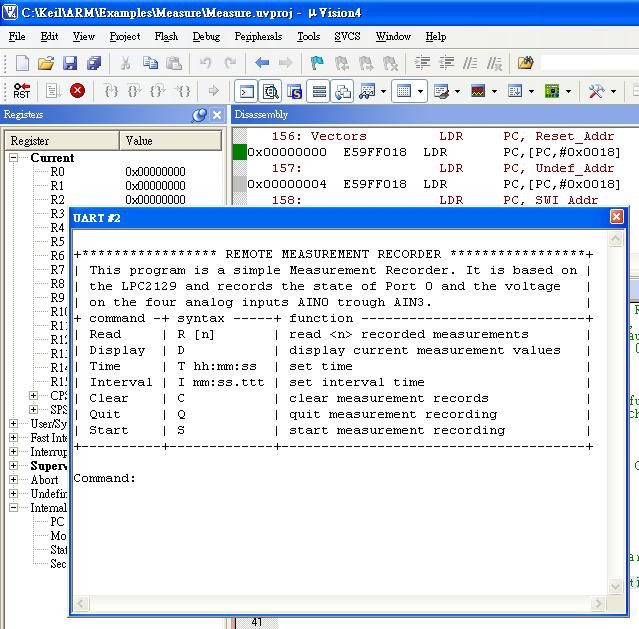
Task: Toggle the Registers window button
Action: (319, 91)
